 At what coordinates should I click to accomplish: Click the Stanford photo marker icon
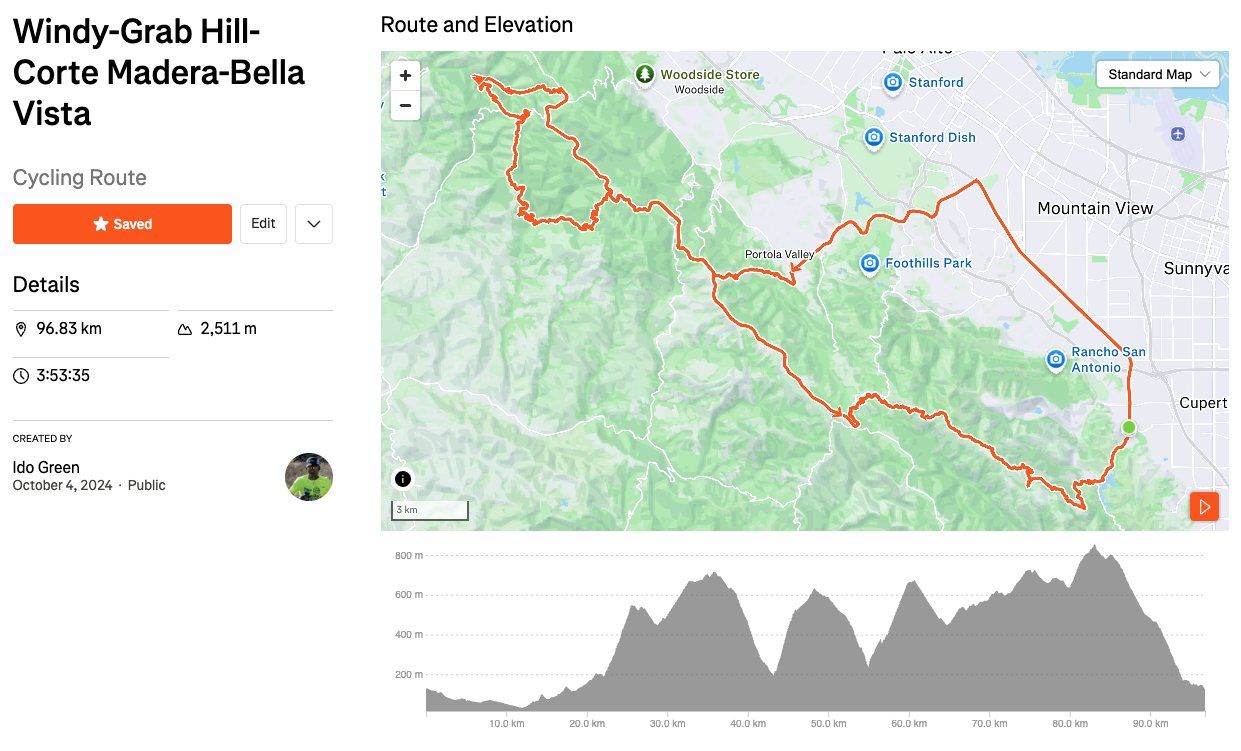pyautogui.click(x=893, y=82)
